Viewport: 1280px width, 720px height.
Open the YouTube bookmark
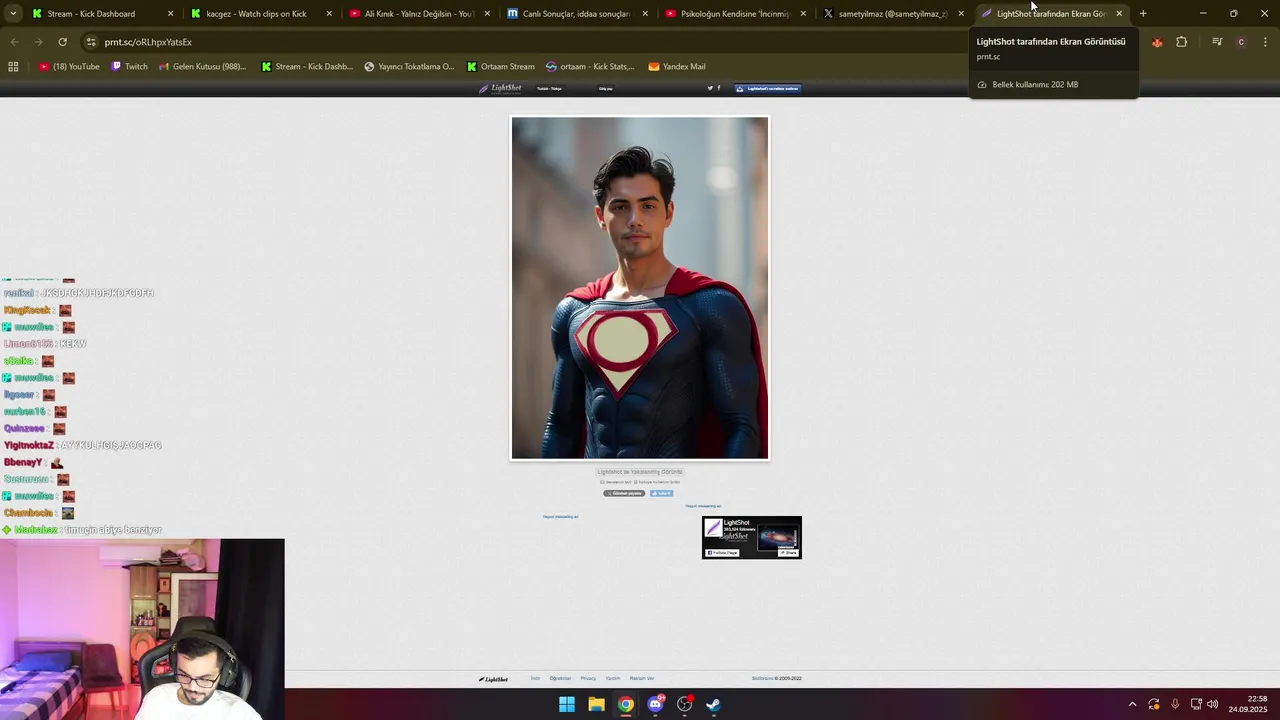coord(69,66)
